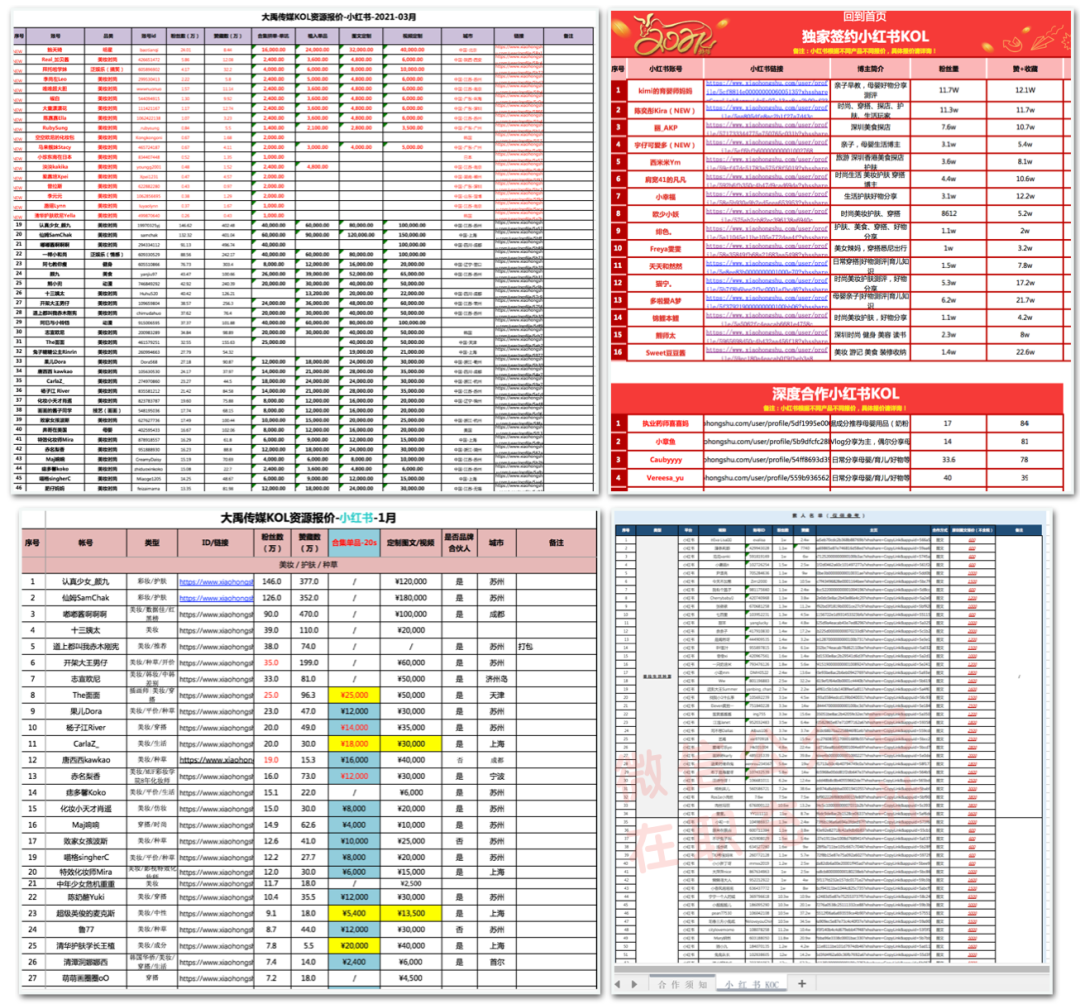Select the 小章鱼 account cell
Screen dimensions: 1080x1004
coord(665,441)
